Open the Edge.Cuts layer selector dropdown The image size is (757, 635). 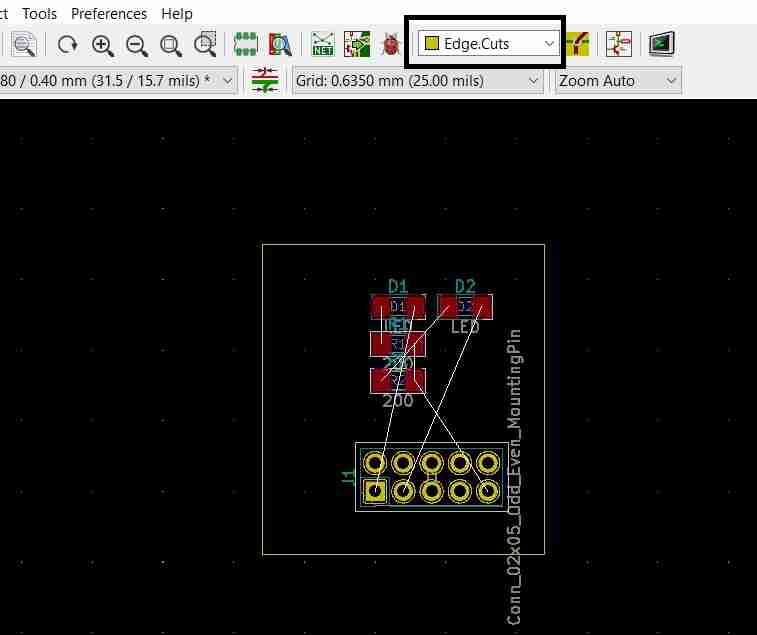489,43
